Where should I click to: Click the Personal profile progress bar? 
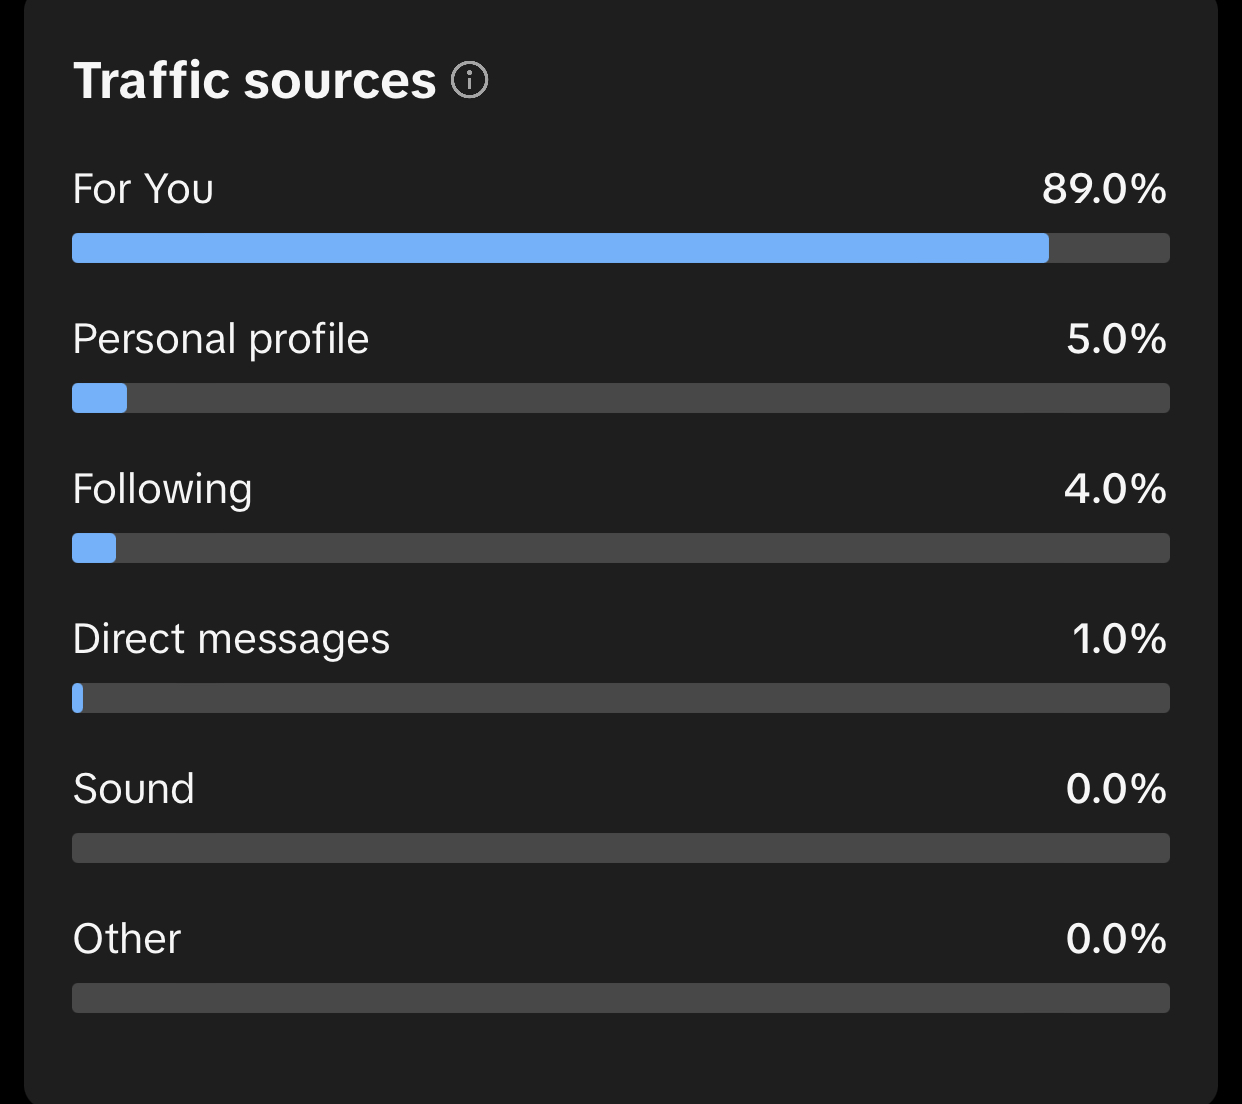click(621, 398)
